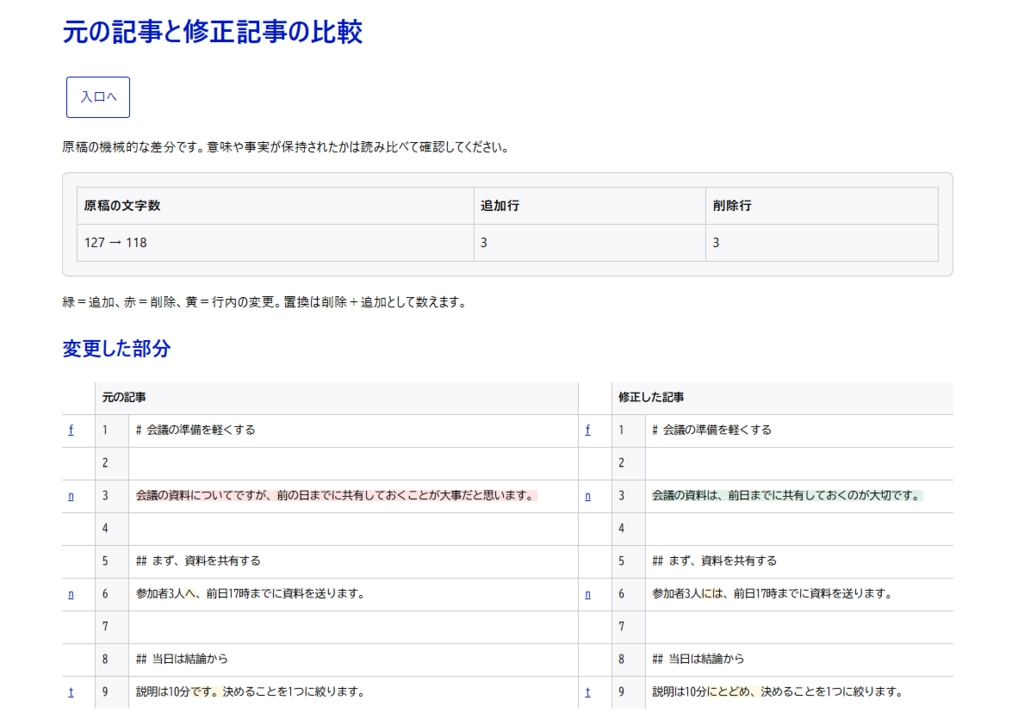Image resolution: width=1024 pixels, height=725 pixels.
Task: Follow the n link beside original line 6
Action: pyautogui.click(x=71, y=594)
